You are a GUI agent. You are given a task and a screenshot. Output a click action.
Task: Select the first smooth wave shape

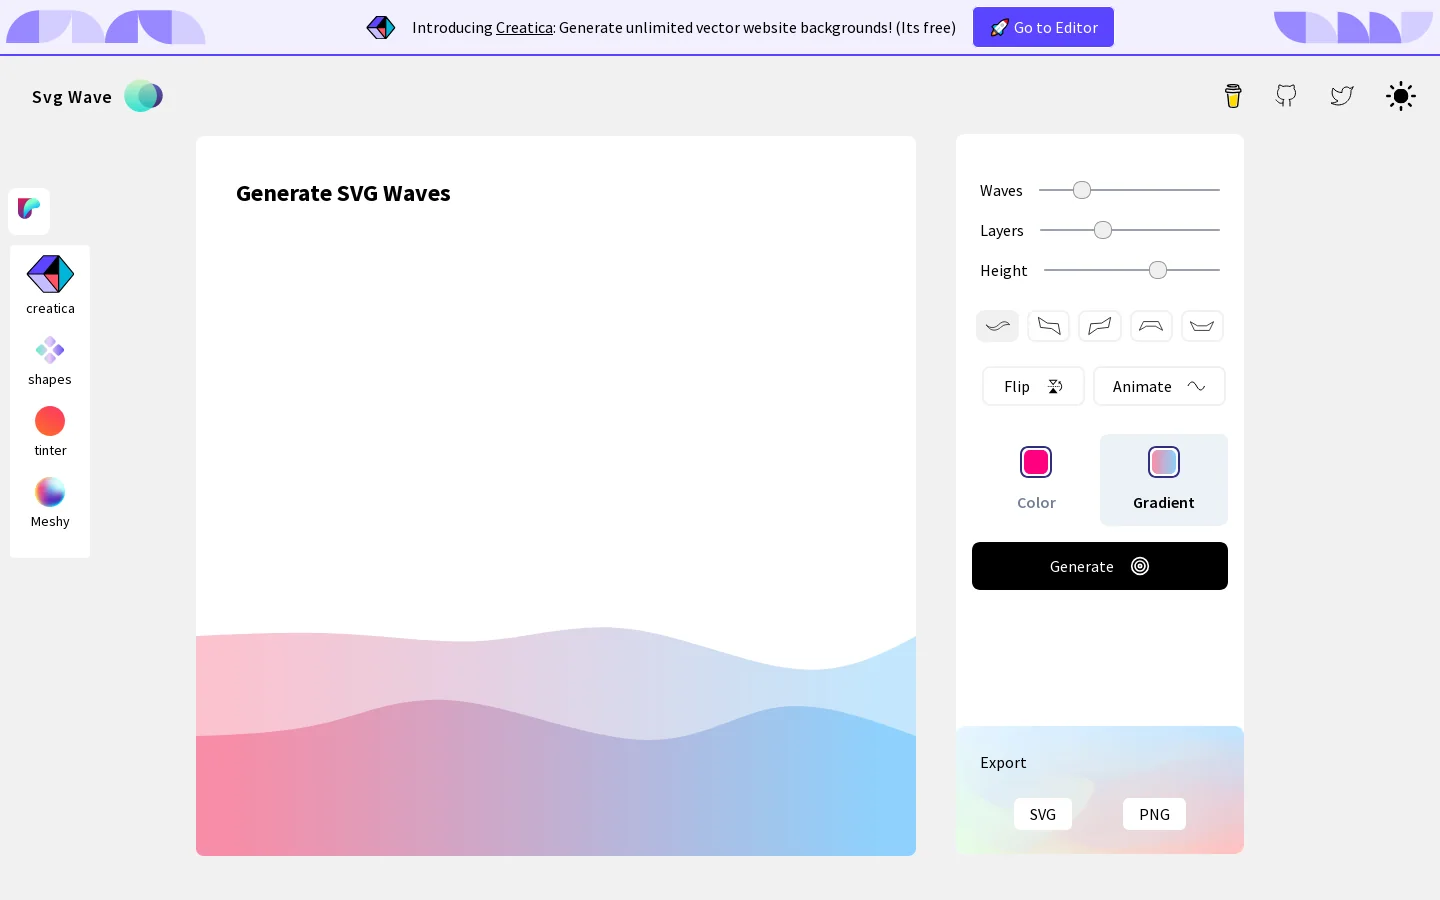(997, 326)
